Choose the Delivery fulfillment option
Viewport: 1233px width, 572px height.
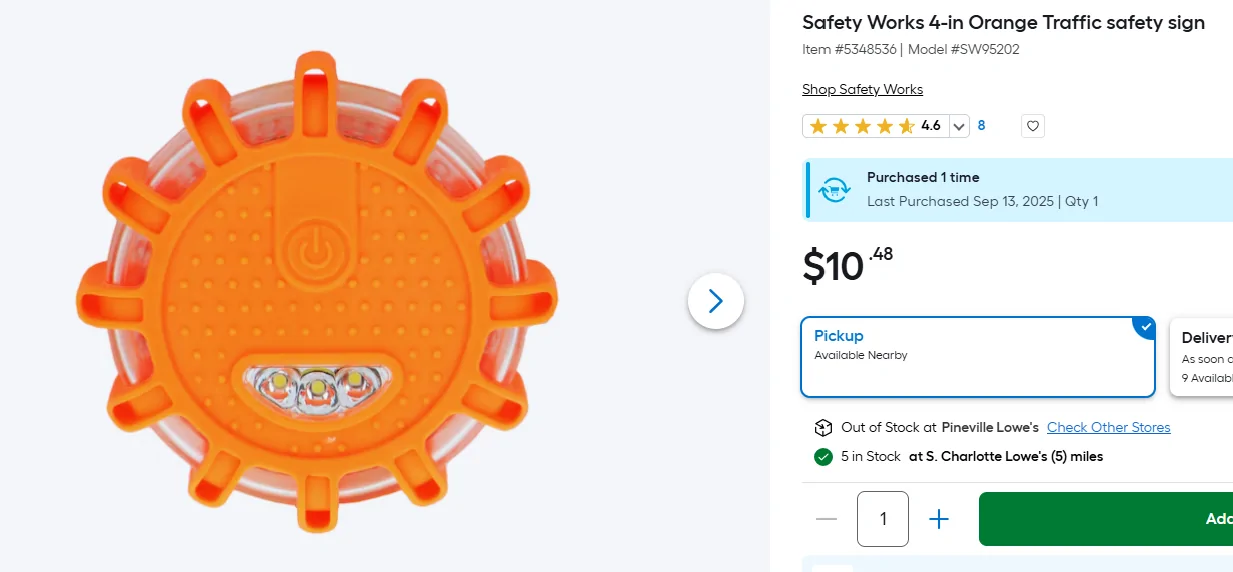1203,357
